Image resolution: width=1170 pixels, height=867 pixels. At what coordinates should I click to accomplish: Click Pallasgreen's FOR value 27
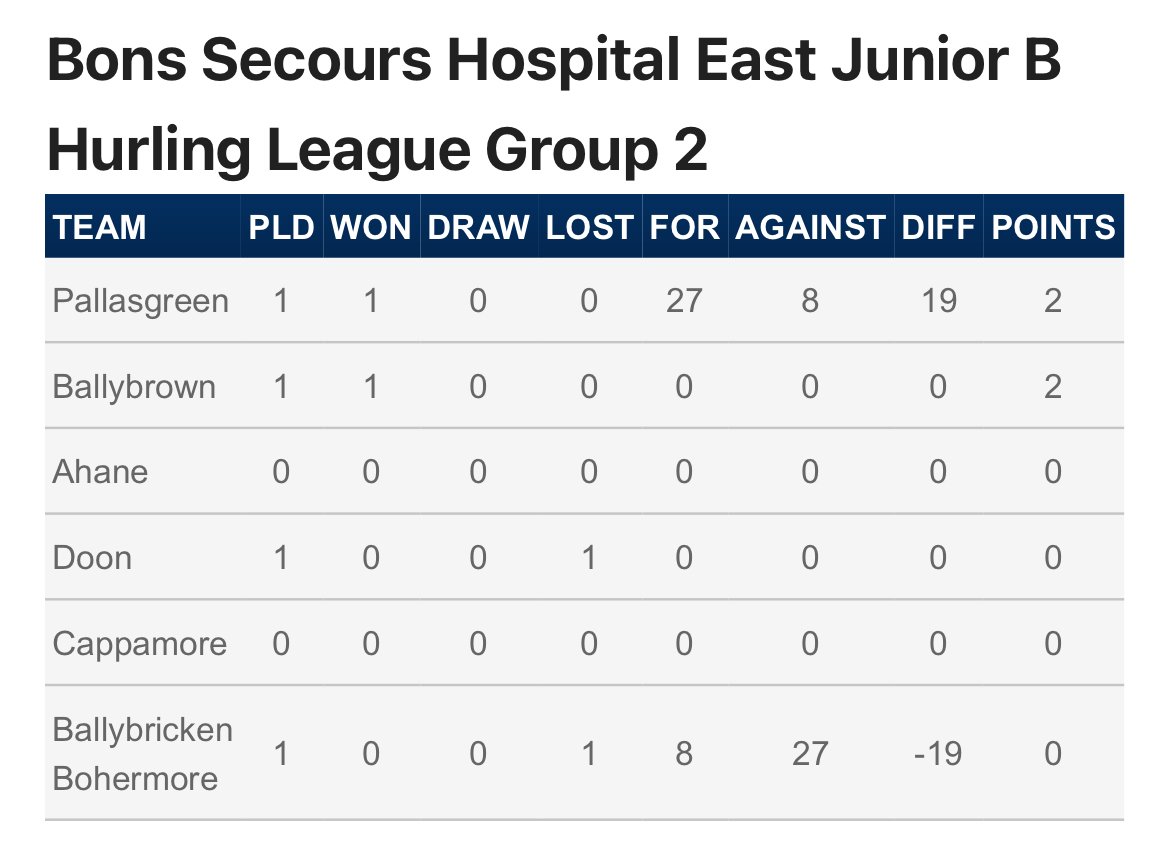coord(684,301)
